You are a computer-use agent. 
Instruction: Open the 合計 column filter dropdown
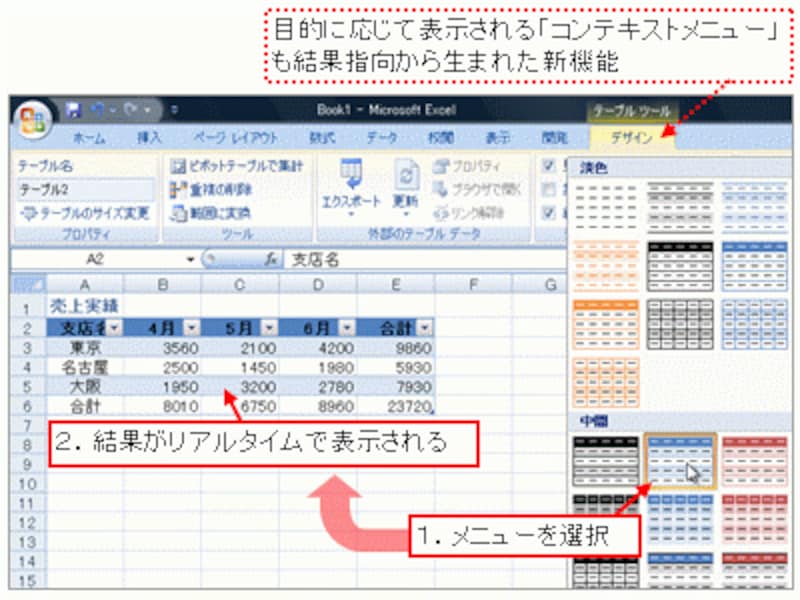[x=424, y=327]
